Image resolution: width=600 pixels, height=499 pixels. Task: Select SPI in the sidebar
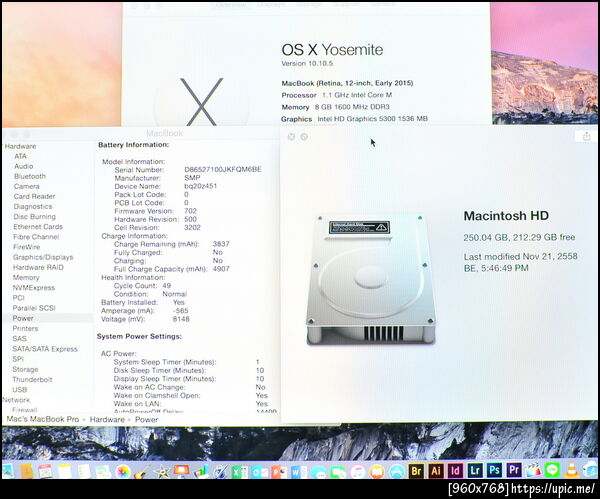[18, 359]
